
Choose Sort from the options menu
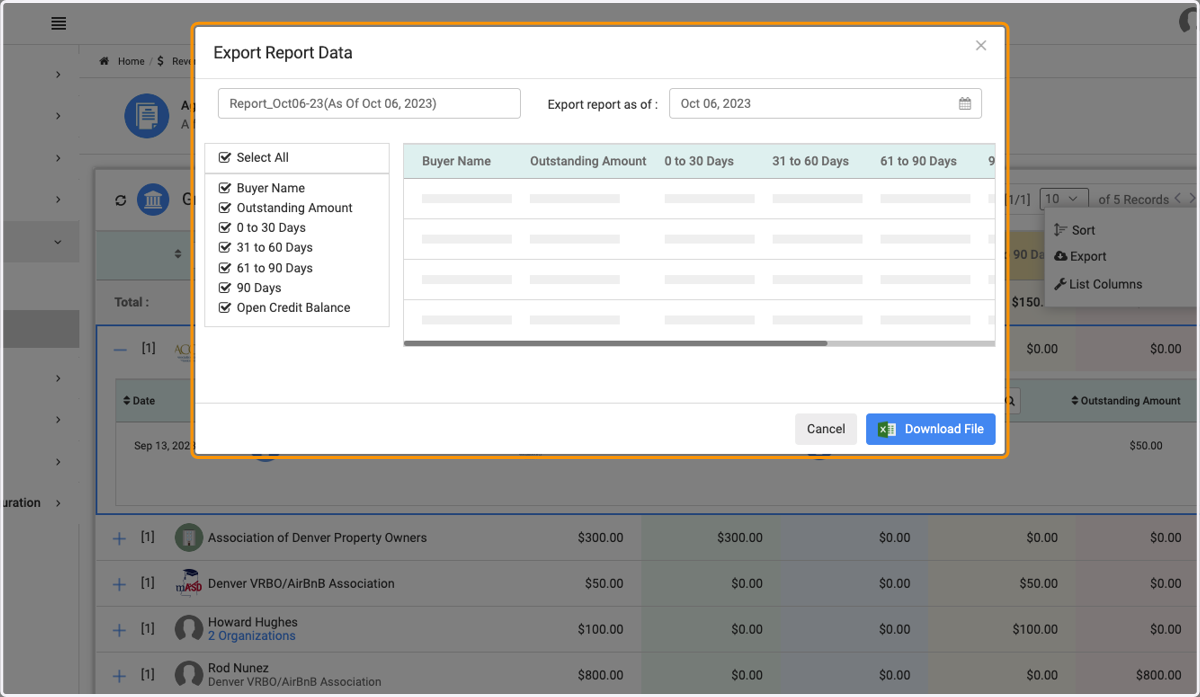(x=1075, y=230)
